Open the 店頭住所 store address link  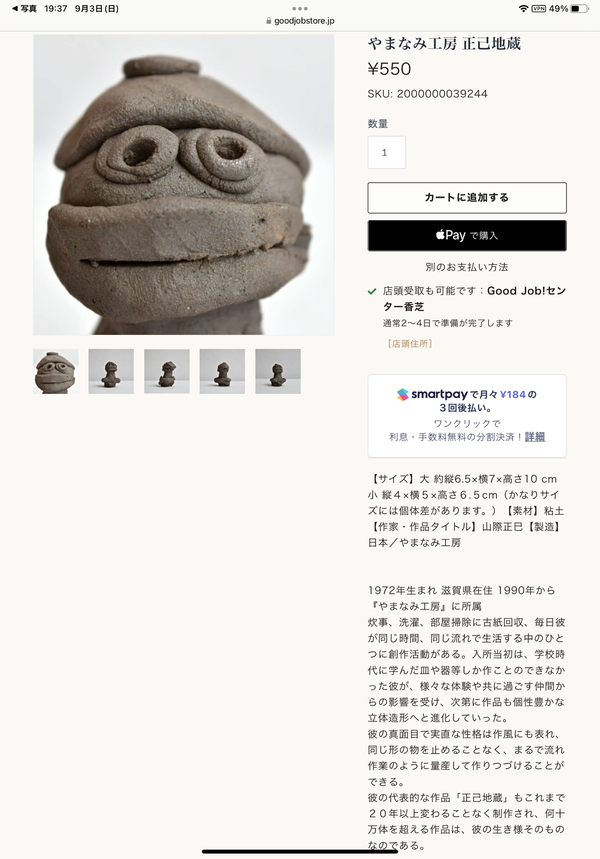click(x=410, y=344)
